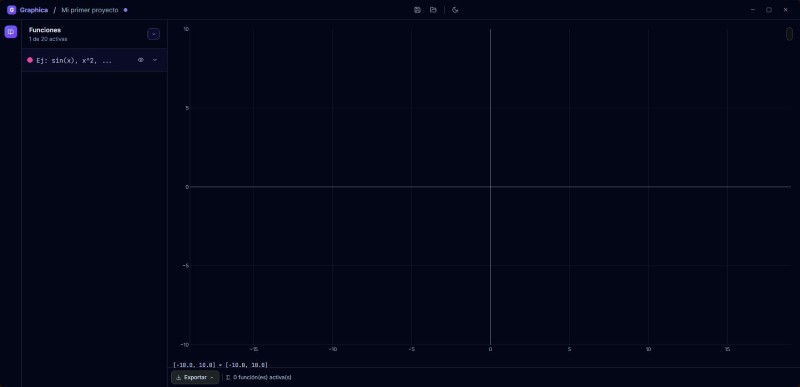Close the Graphica window
Image resolution: width=800 pixels, height=387 pixels.
(785, 10)
